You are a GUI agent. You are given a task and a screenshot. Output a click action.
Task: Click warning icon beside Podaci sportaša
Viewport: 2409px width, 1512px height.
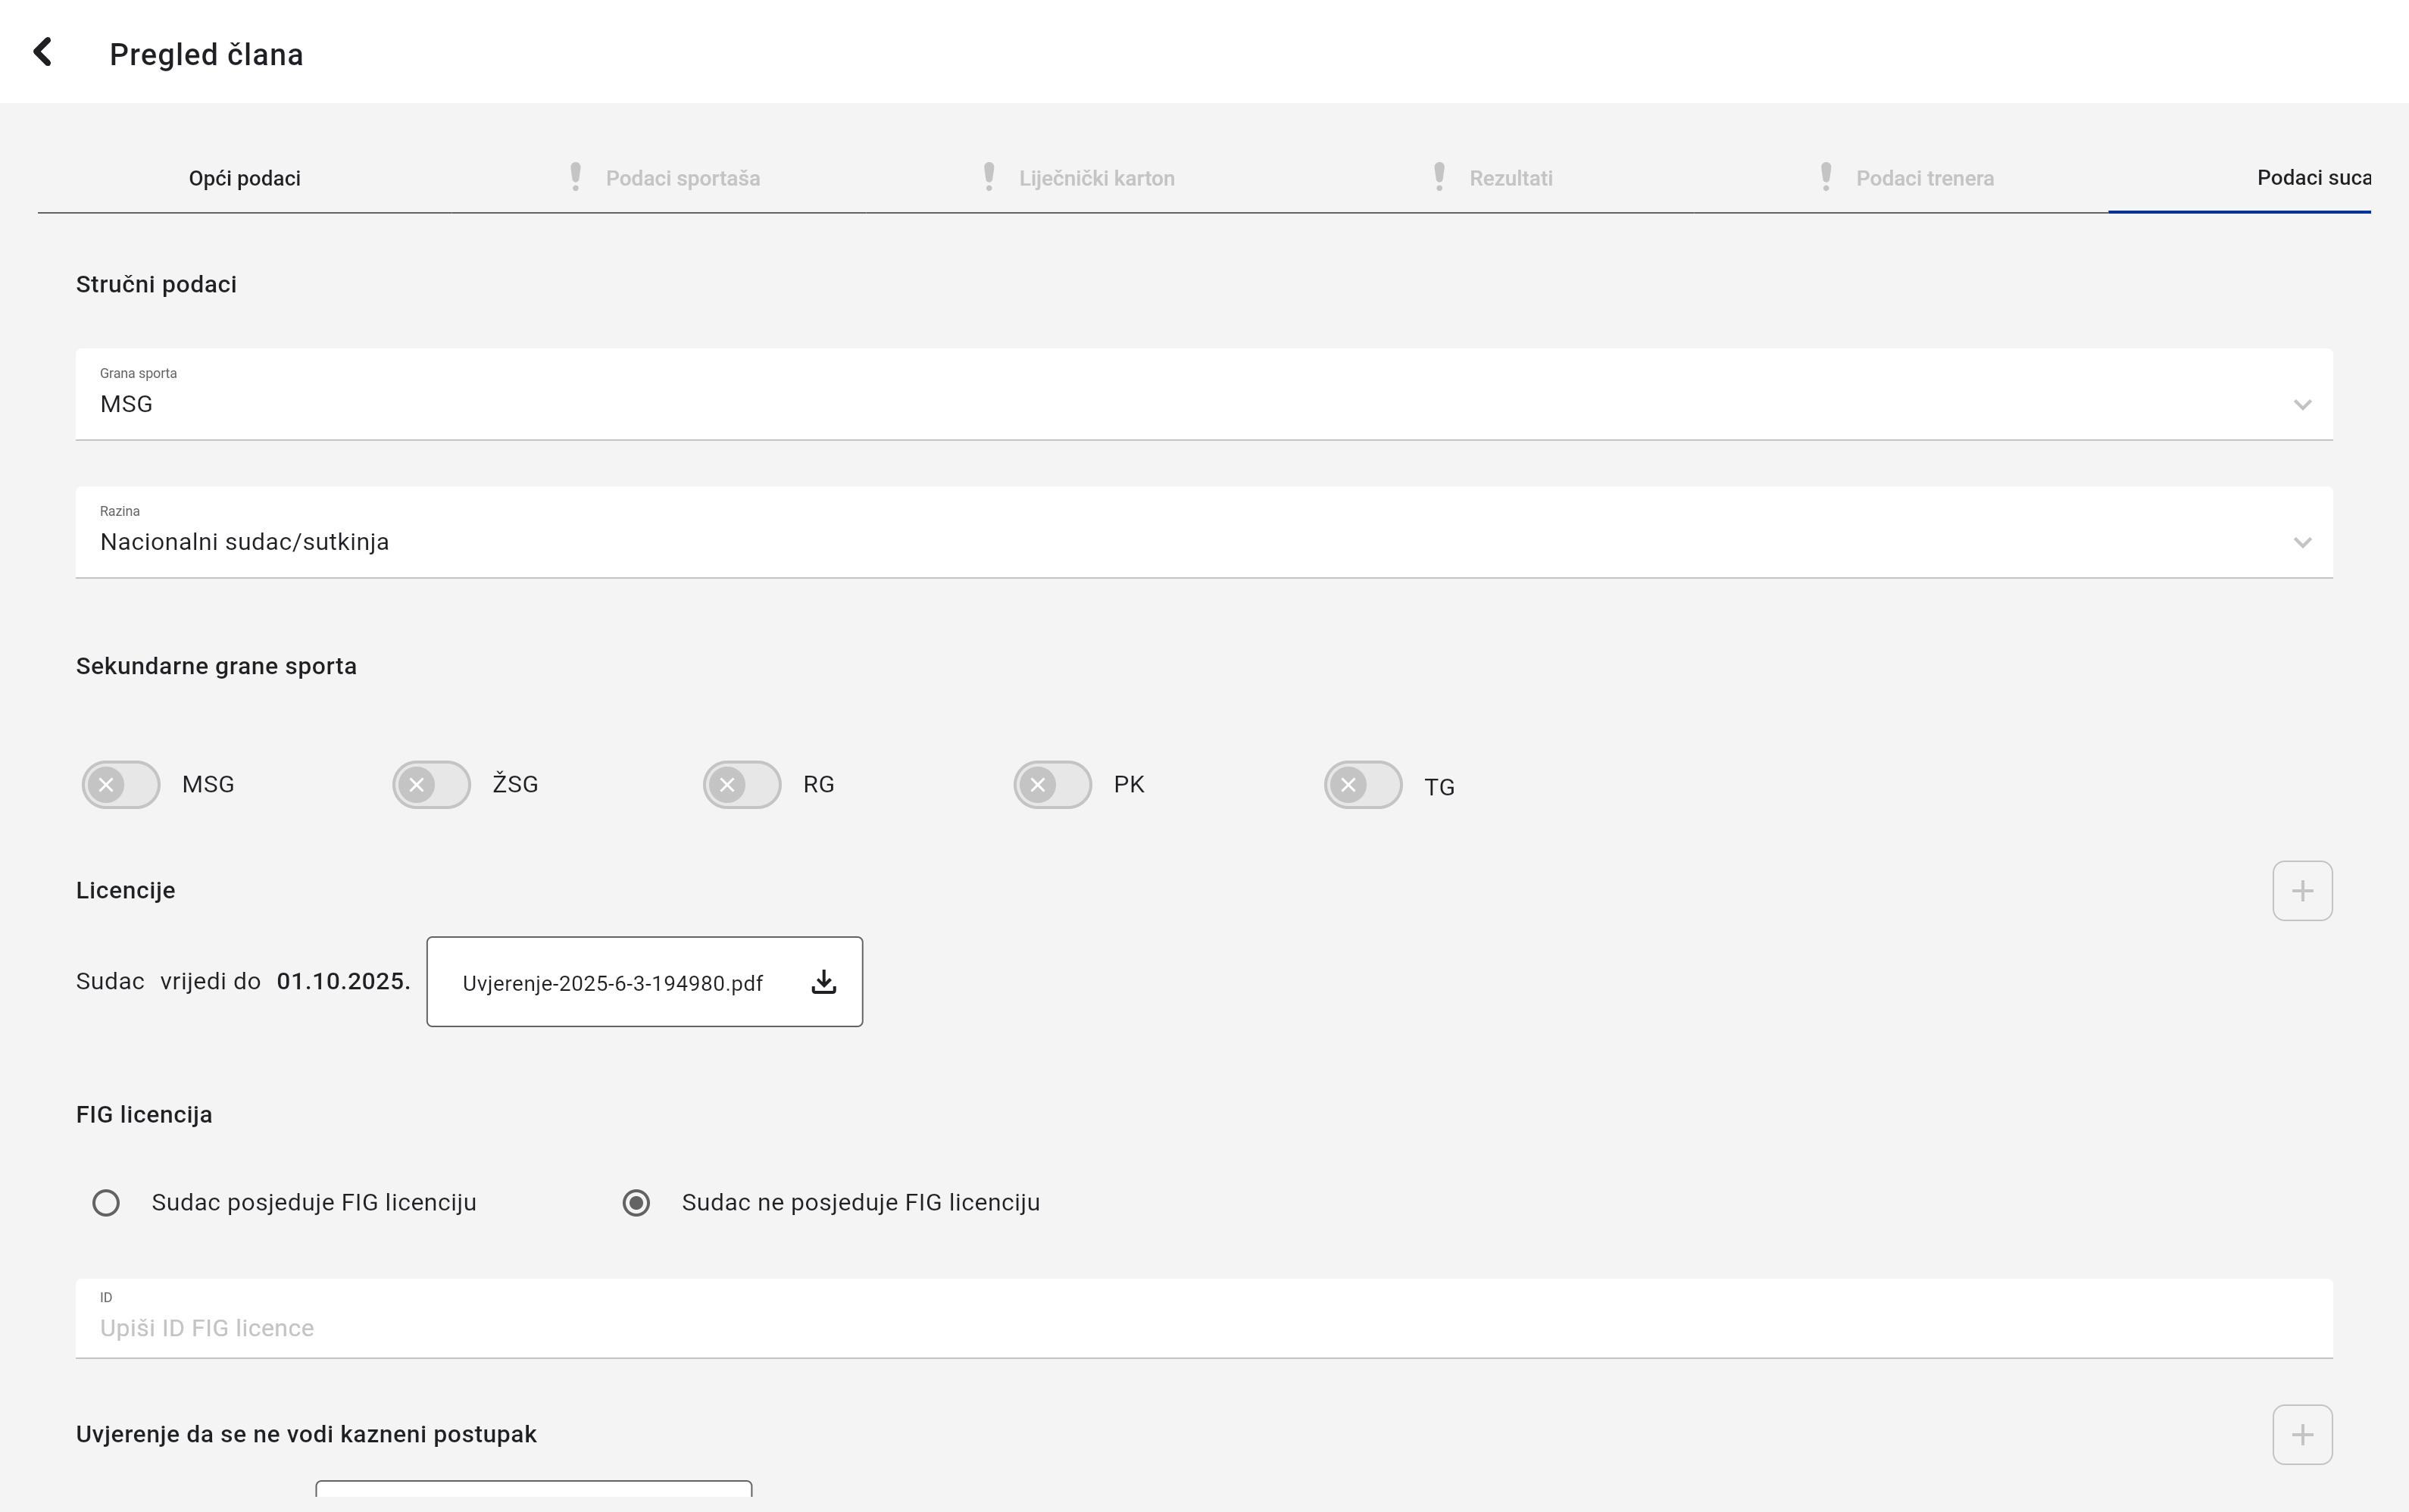[x=576, y=177]
